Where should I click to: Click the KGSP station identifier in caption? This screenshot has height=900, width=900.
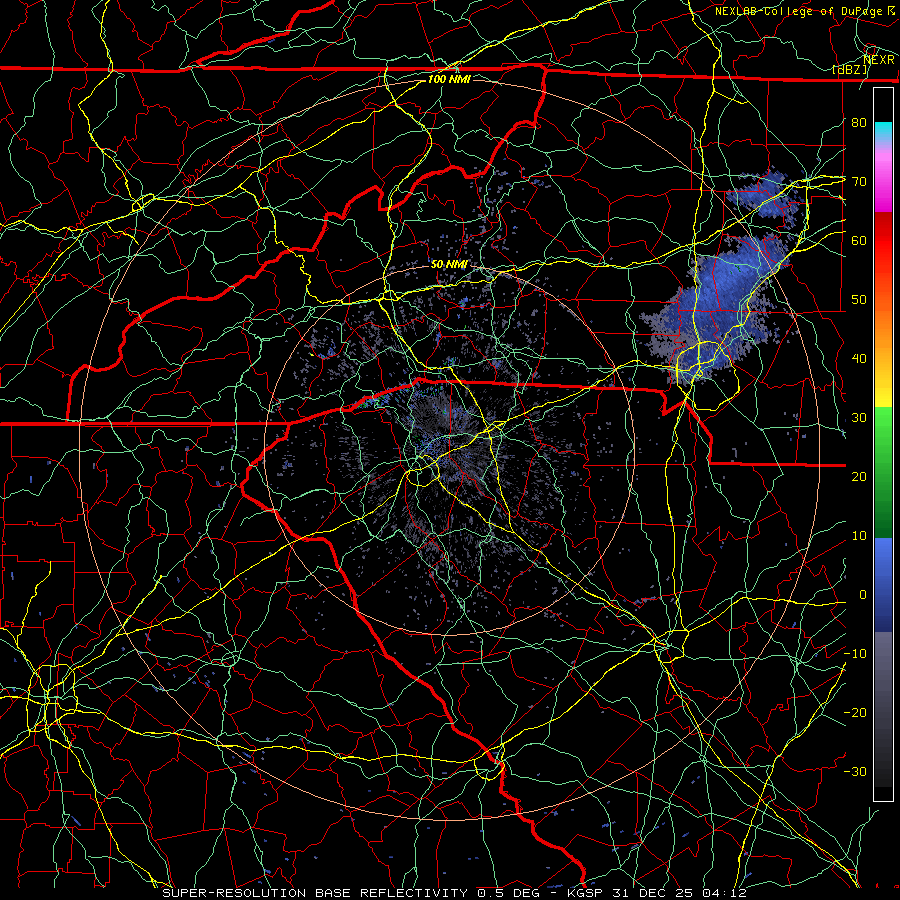tap(586, 893)
